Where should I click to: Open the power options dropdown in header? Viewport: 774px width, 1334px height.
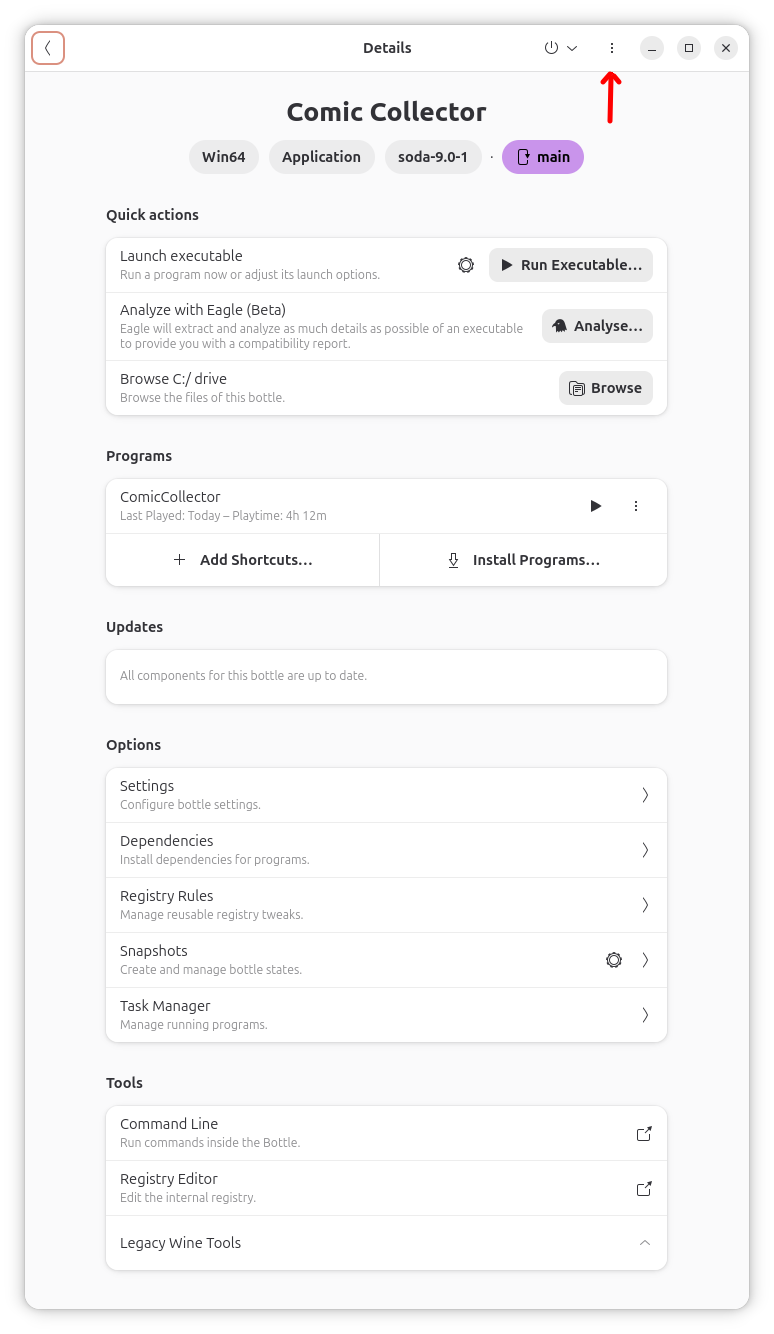(x=561, y=48)
